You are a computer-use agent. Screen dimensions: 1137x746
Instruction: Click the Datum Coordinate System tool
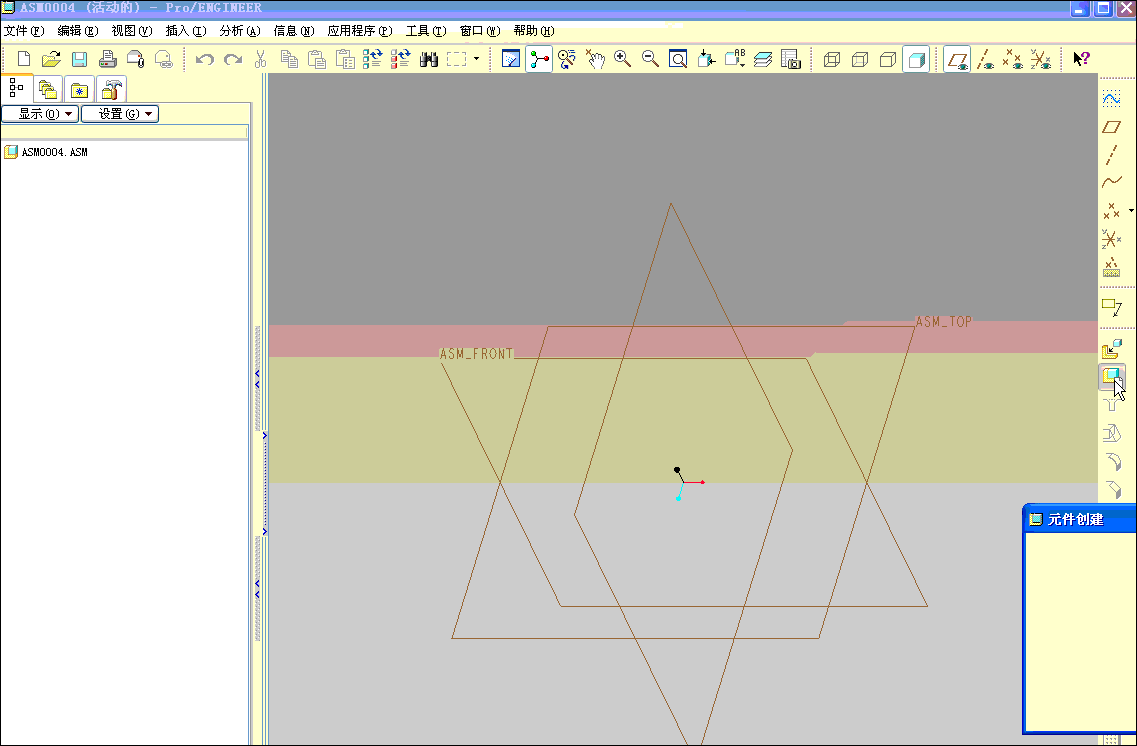(1111, 239)
